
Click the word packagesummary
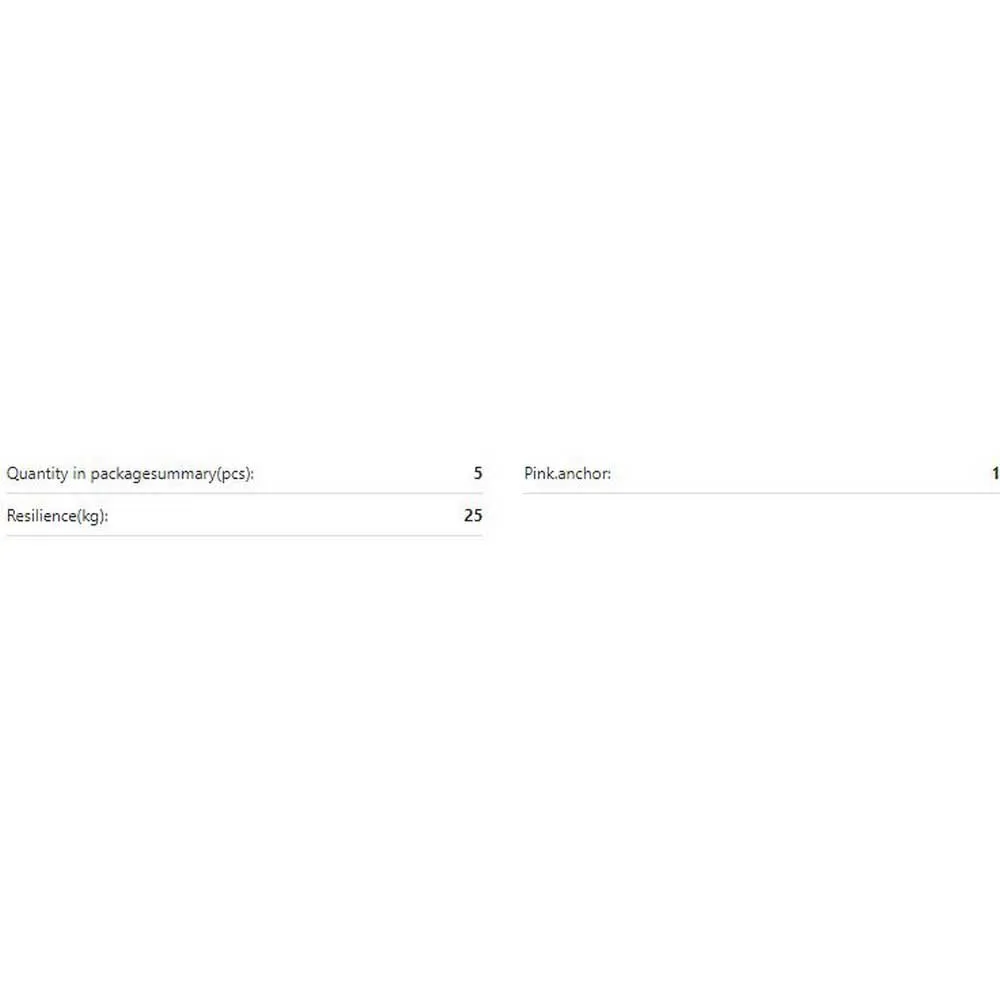[153, 474]
